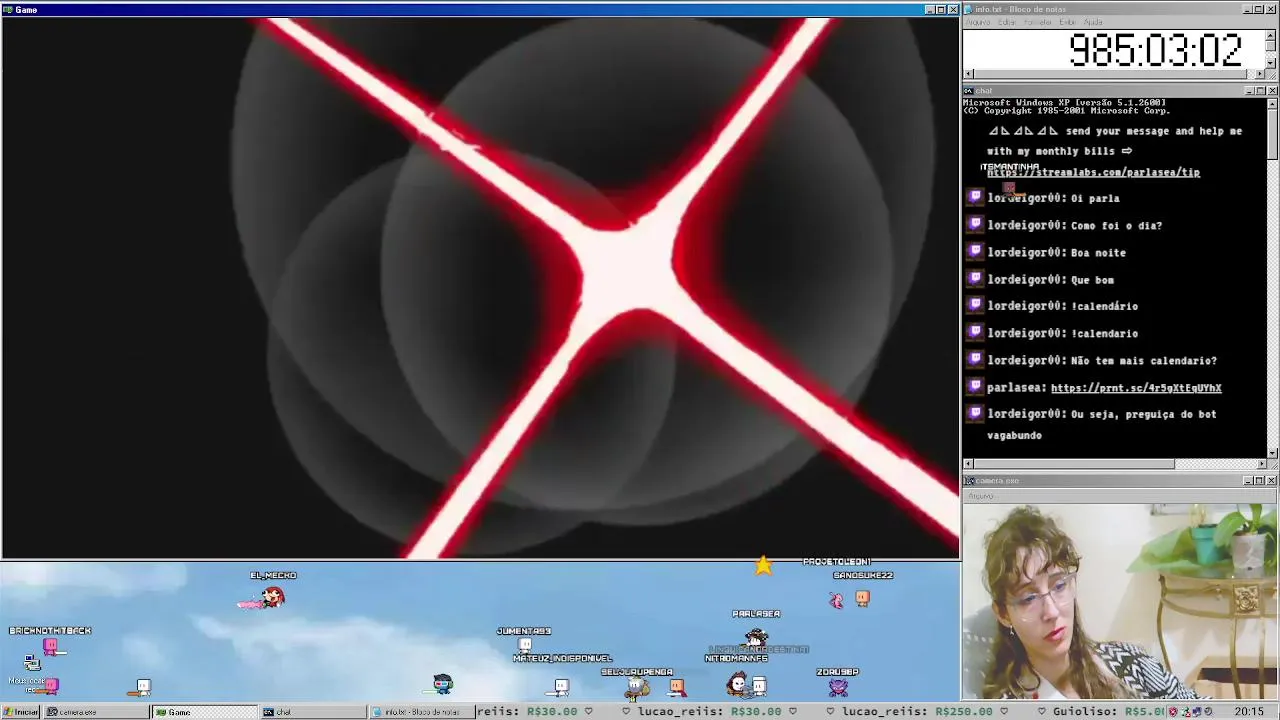
Task: Click Twitch icon beside 'Oi parla' message
Action: point(976,198)
